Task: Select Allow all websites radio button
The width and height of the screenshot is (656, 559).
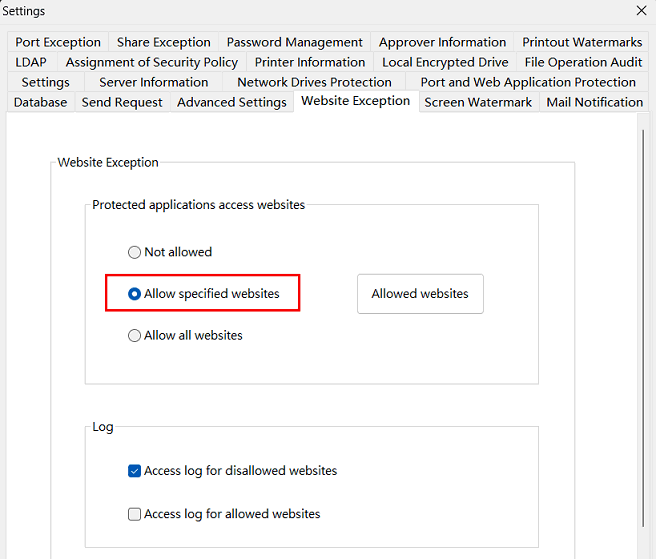Action: click(134, 336)
